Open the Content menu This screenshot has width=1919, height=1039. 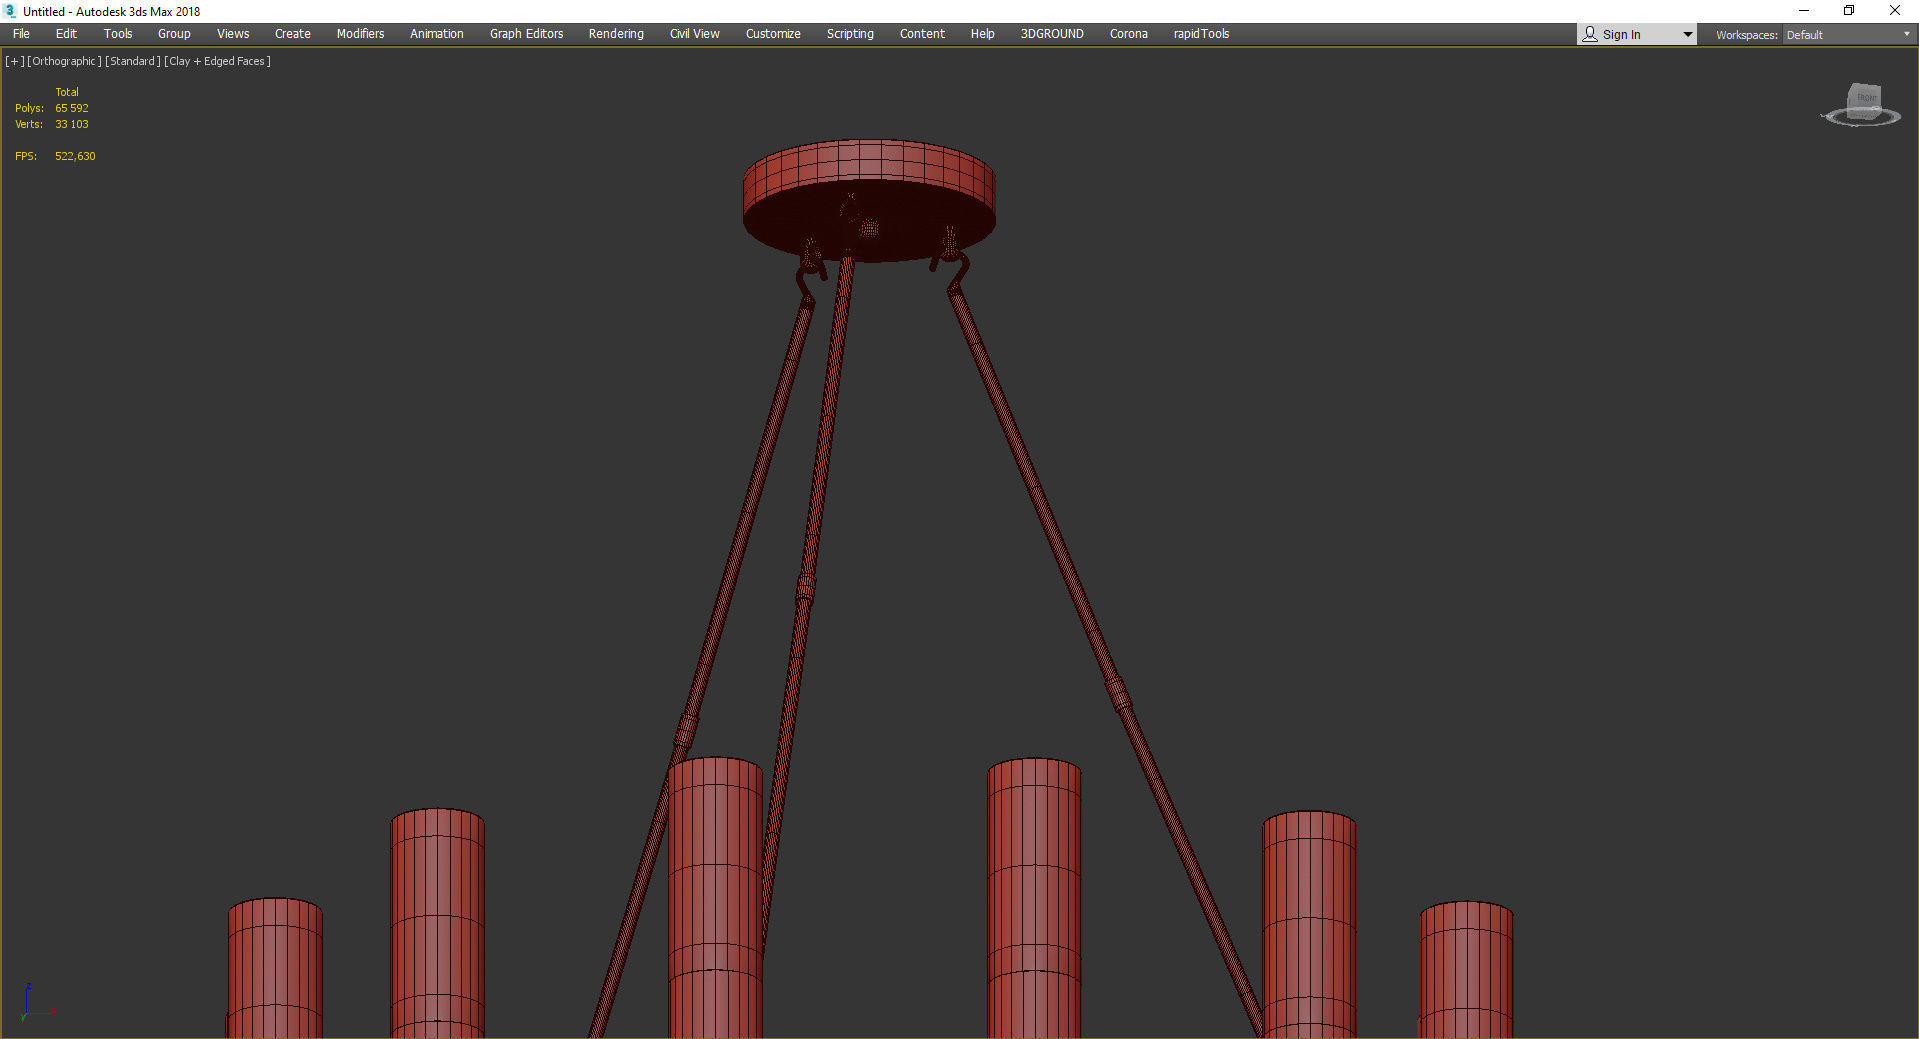(x=922, y=34)
